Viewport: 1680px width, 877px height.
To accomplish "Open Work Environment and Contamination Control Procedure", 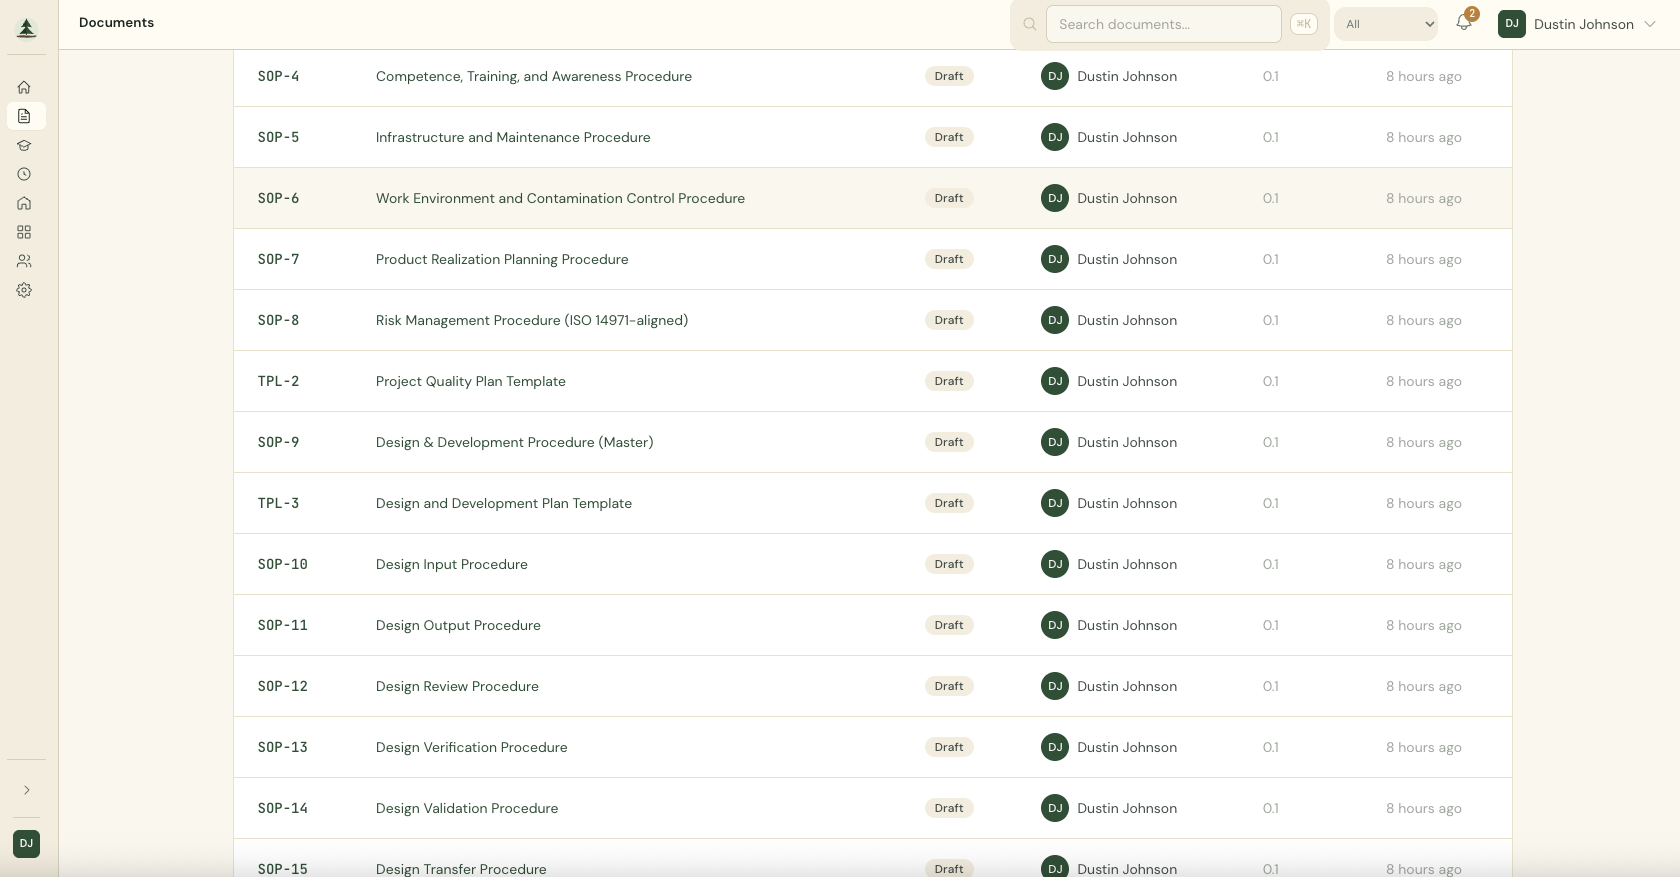I will pyautogui.click(x=560, y=198).
